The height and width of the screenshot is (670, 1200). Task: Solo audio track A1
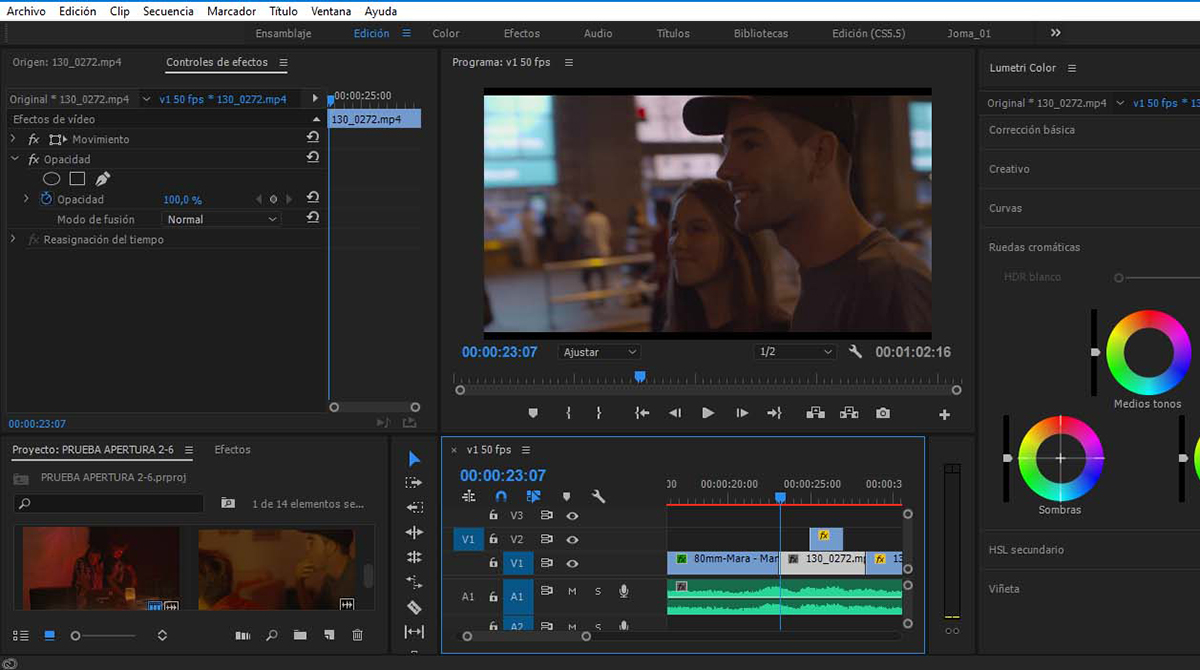[x=598, y=592]
